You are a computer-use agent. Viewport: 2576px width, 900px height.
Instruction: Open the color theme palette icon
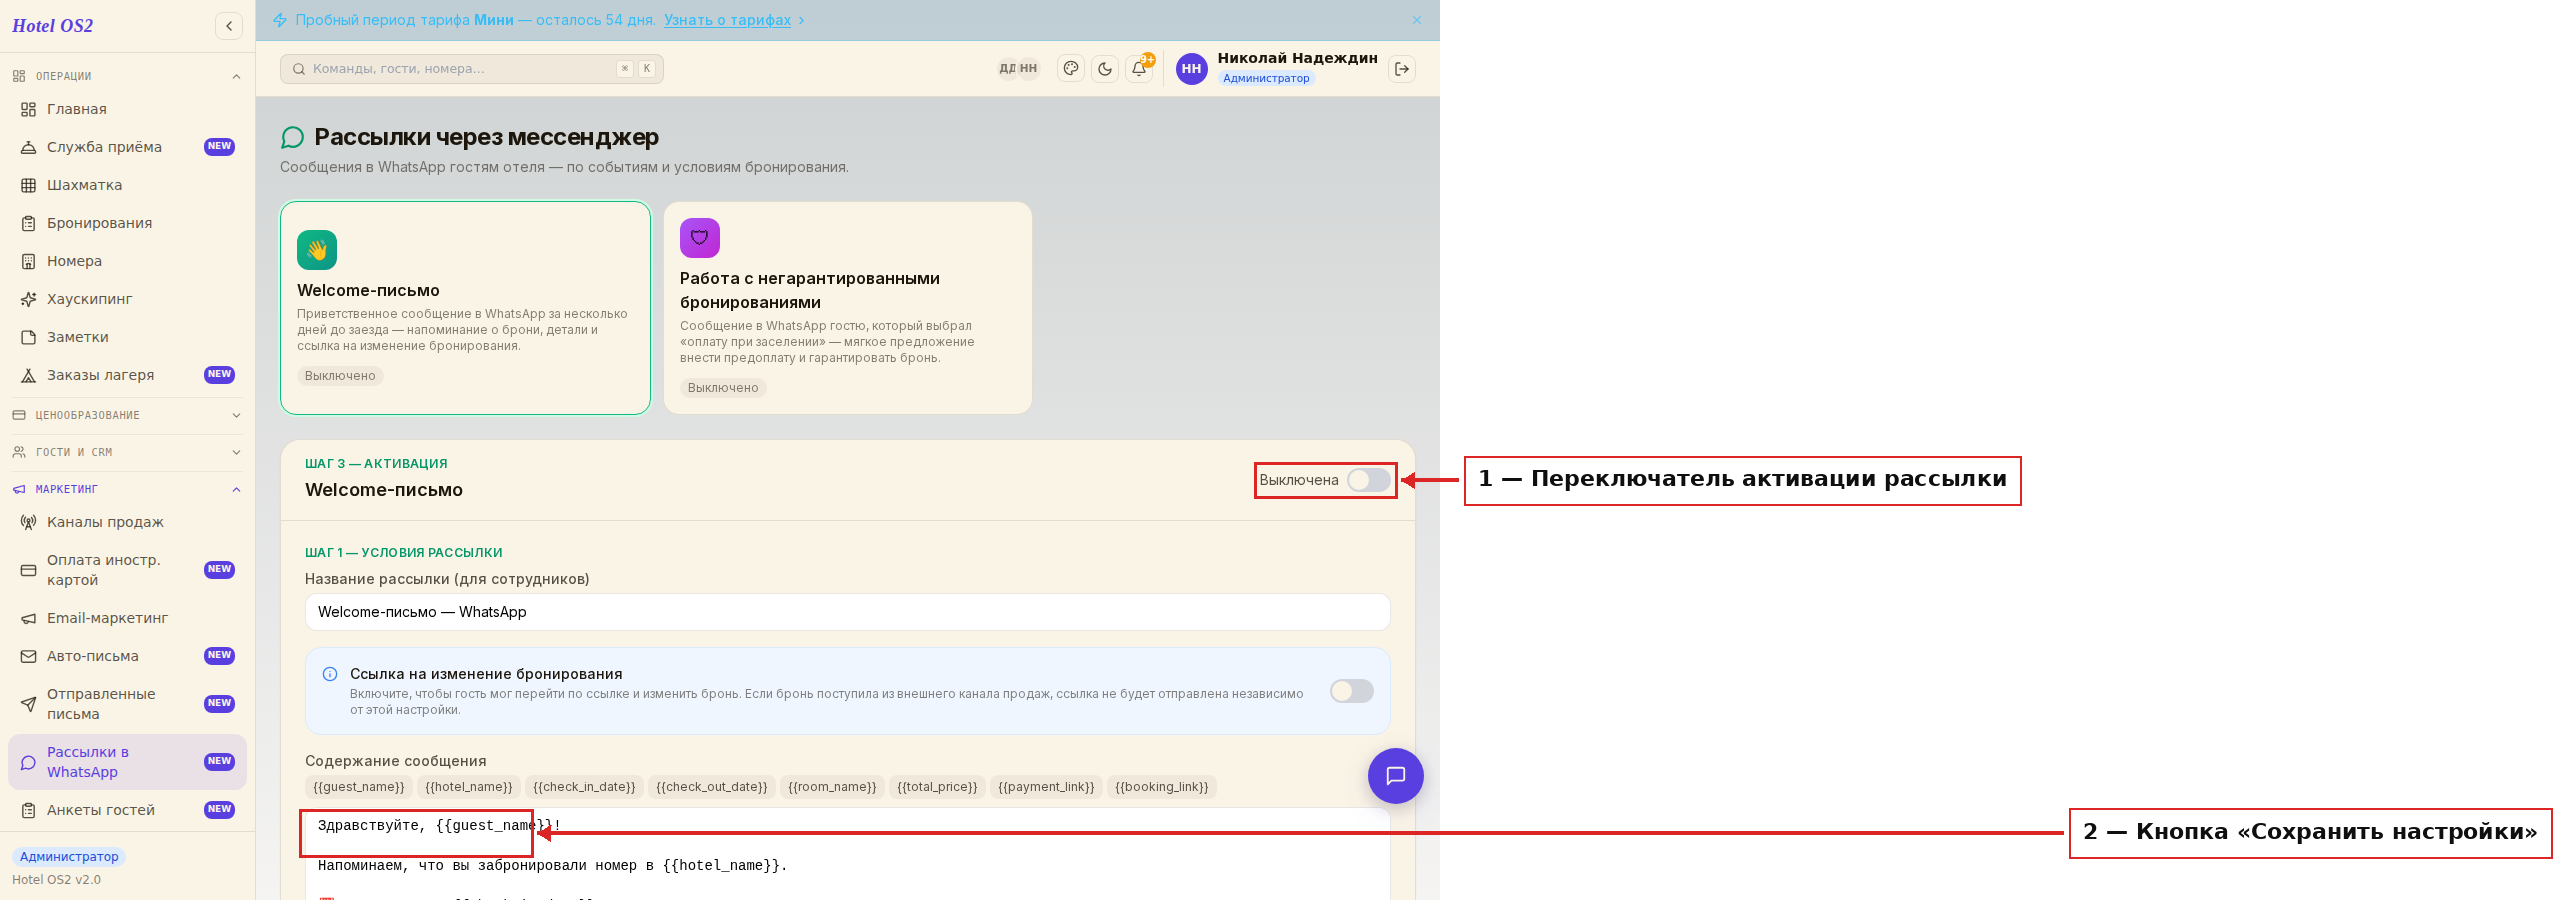pos(1071,69)
